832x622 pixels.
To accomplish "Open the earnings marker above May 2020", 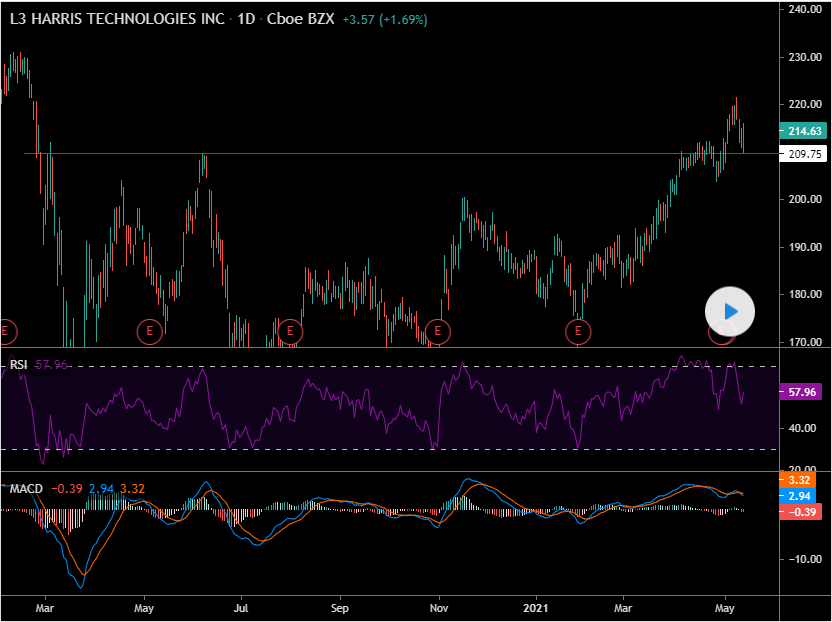I will click(x=149, y=331).
